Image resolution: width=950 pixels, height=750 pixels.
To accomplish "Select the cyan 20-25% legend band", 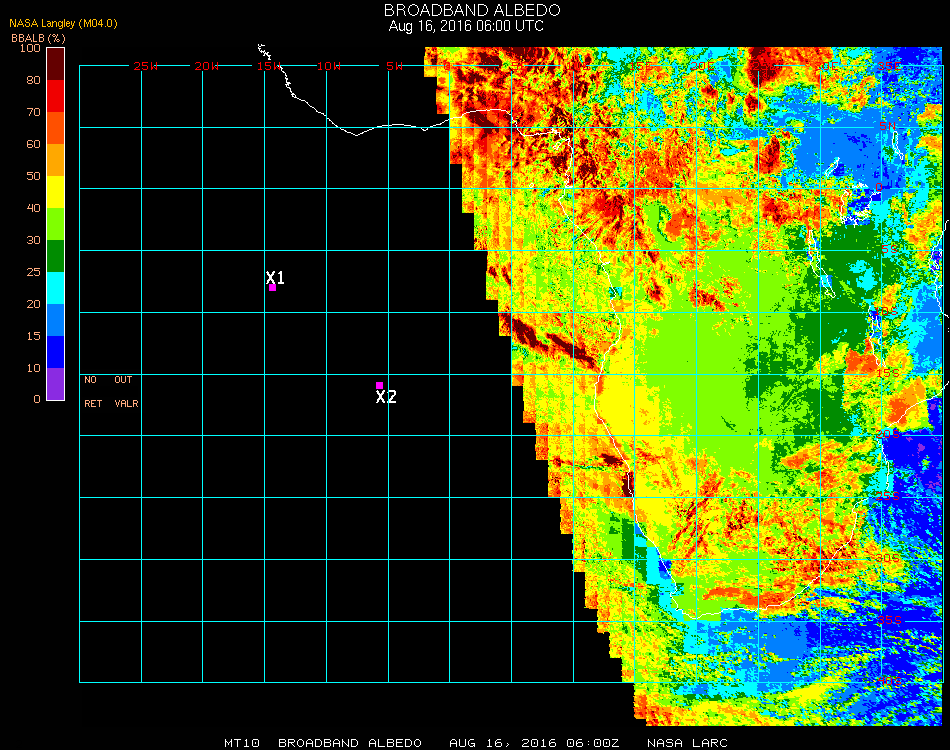I will click(x=56, y=287).
